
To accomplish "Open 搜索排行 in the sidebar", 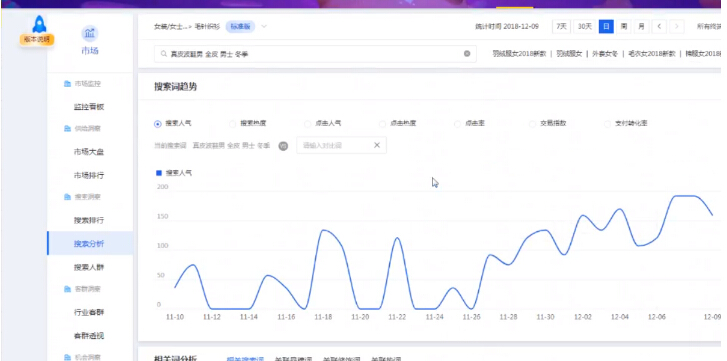I will click(89, 220).
